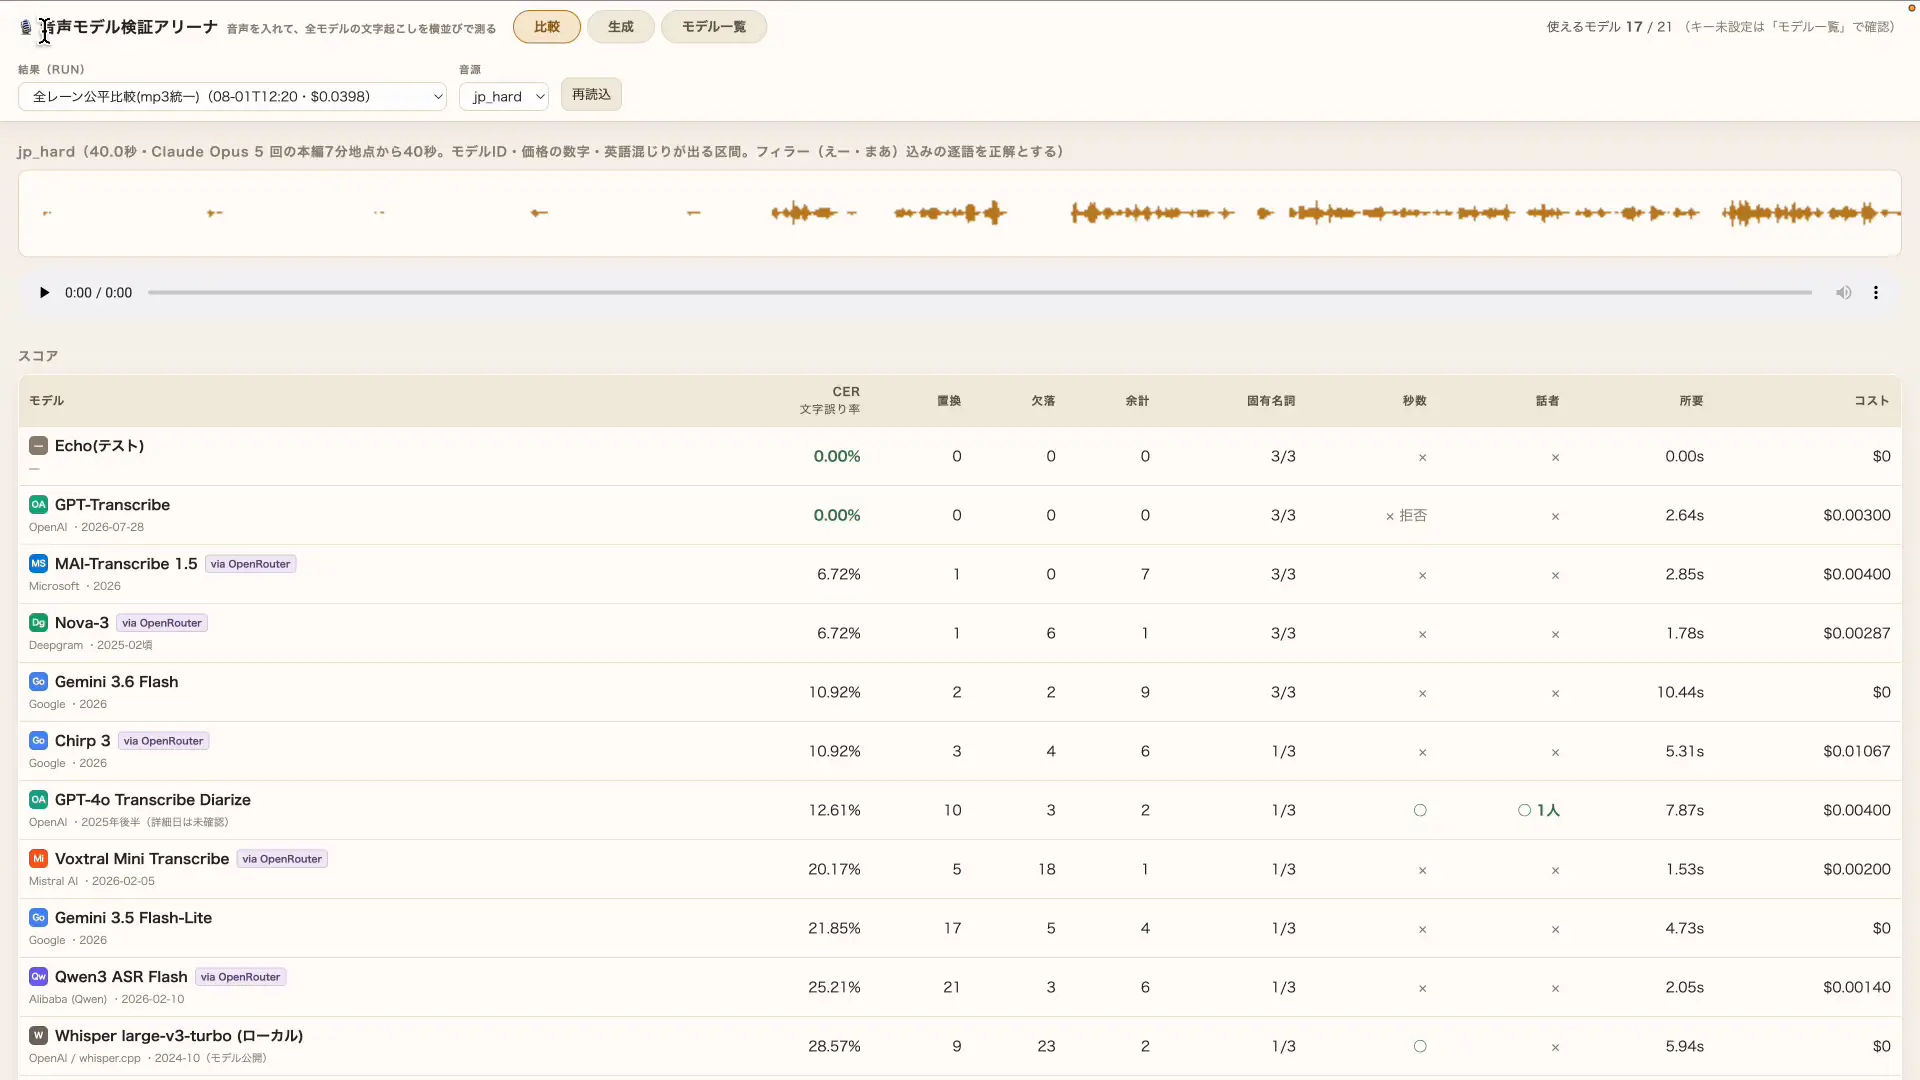Click the Qwen3 ASR Flash icon
The image size is (1920, 1080).
[38, 977]
